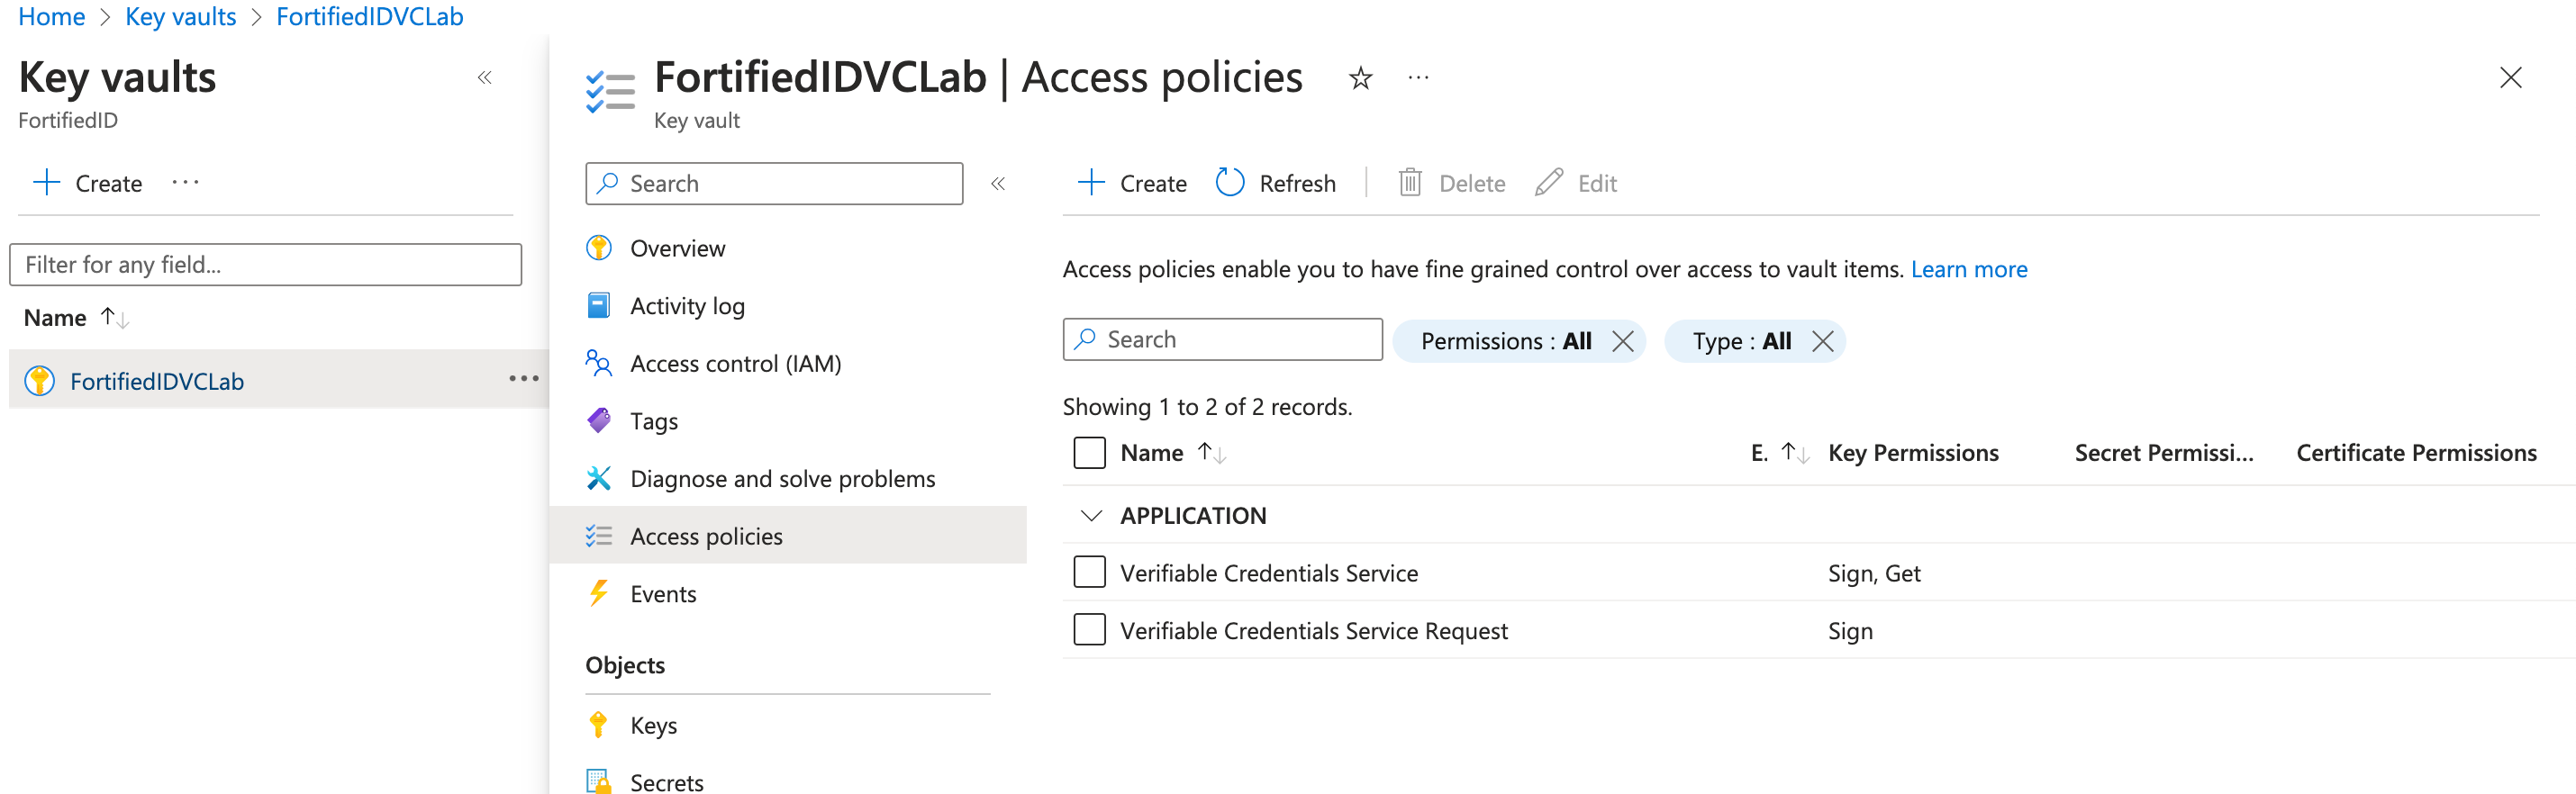Click the FortifiedIDVCLab vault key icon

coord(40,381)
